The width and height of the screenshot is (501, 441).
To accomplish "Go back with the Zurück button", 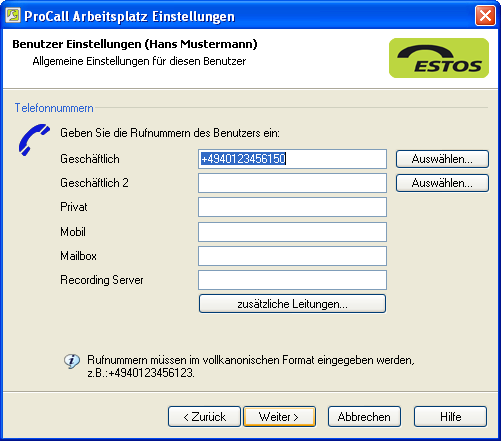I will (x=204, y=417).
